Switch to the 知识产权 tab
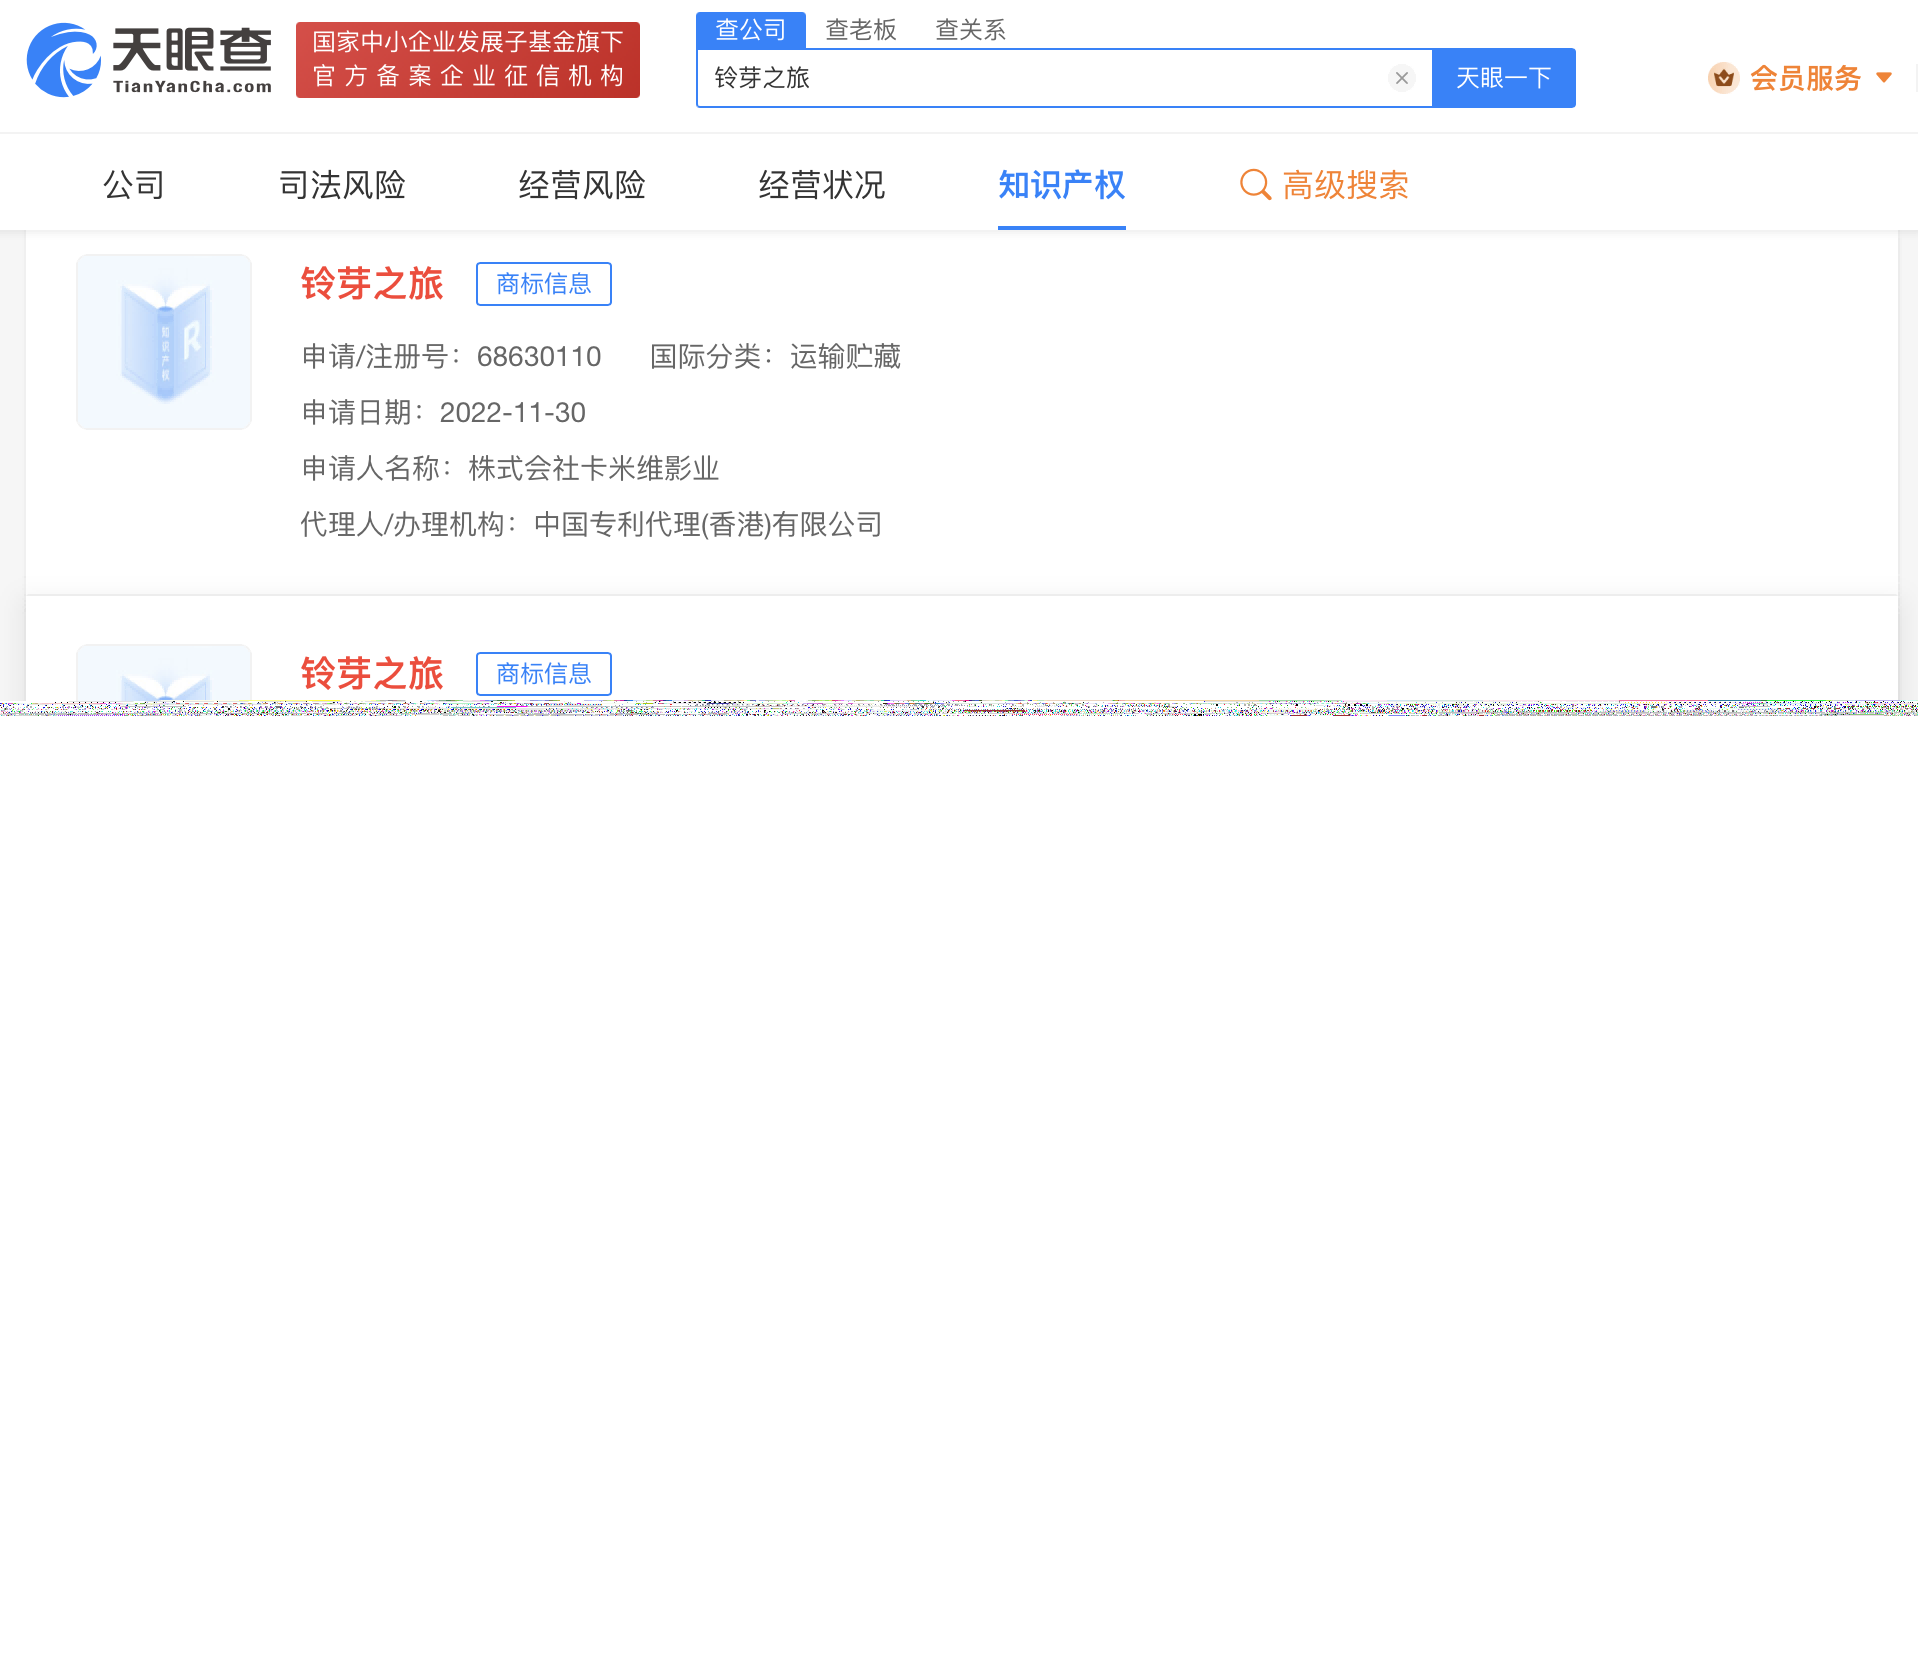 tap(1062, 185)
